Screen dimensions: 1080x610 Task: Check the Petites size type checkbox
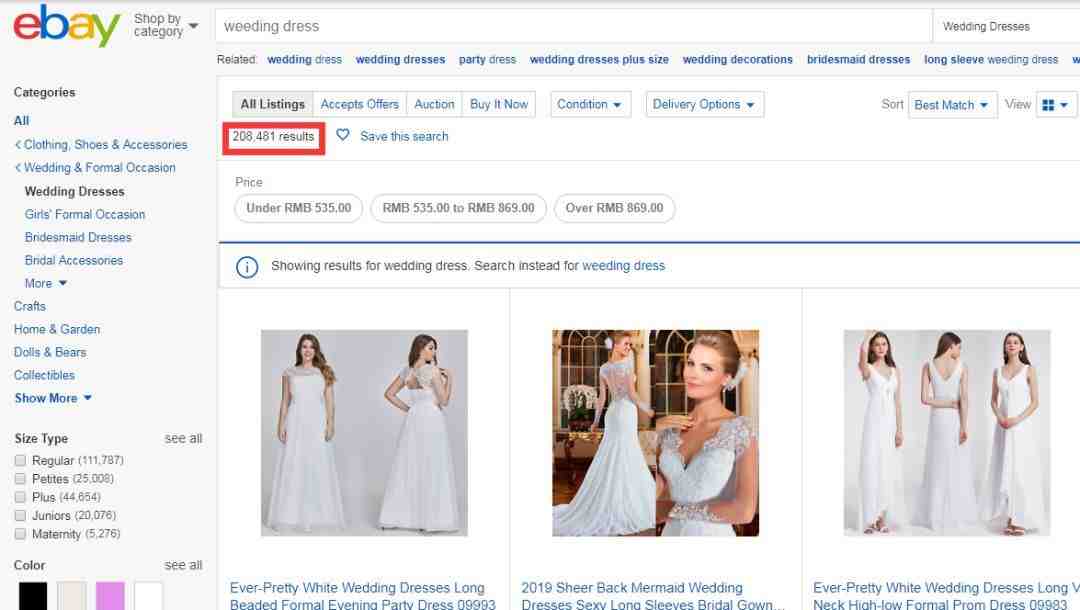[20, 478]
